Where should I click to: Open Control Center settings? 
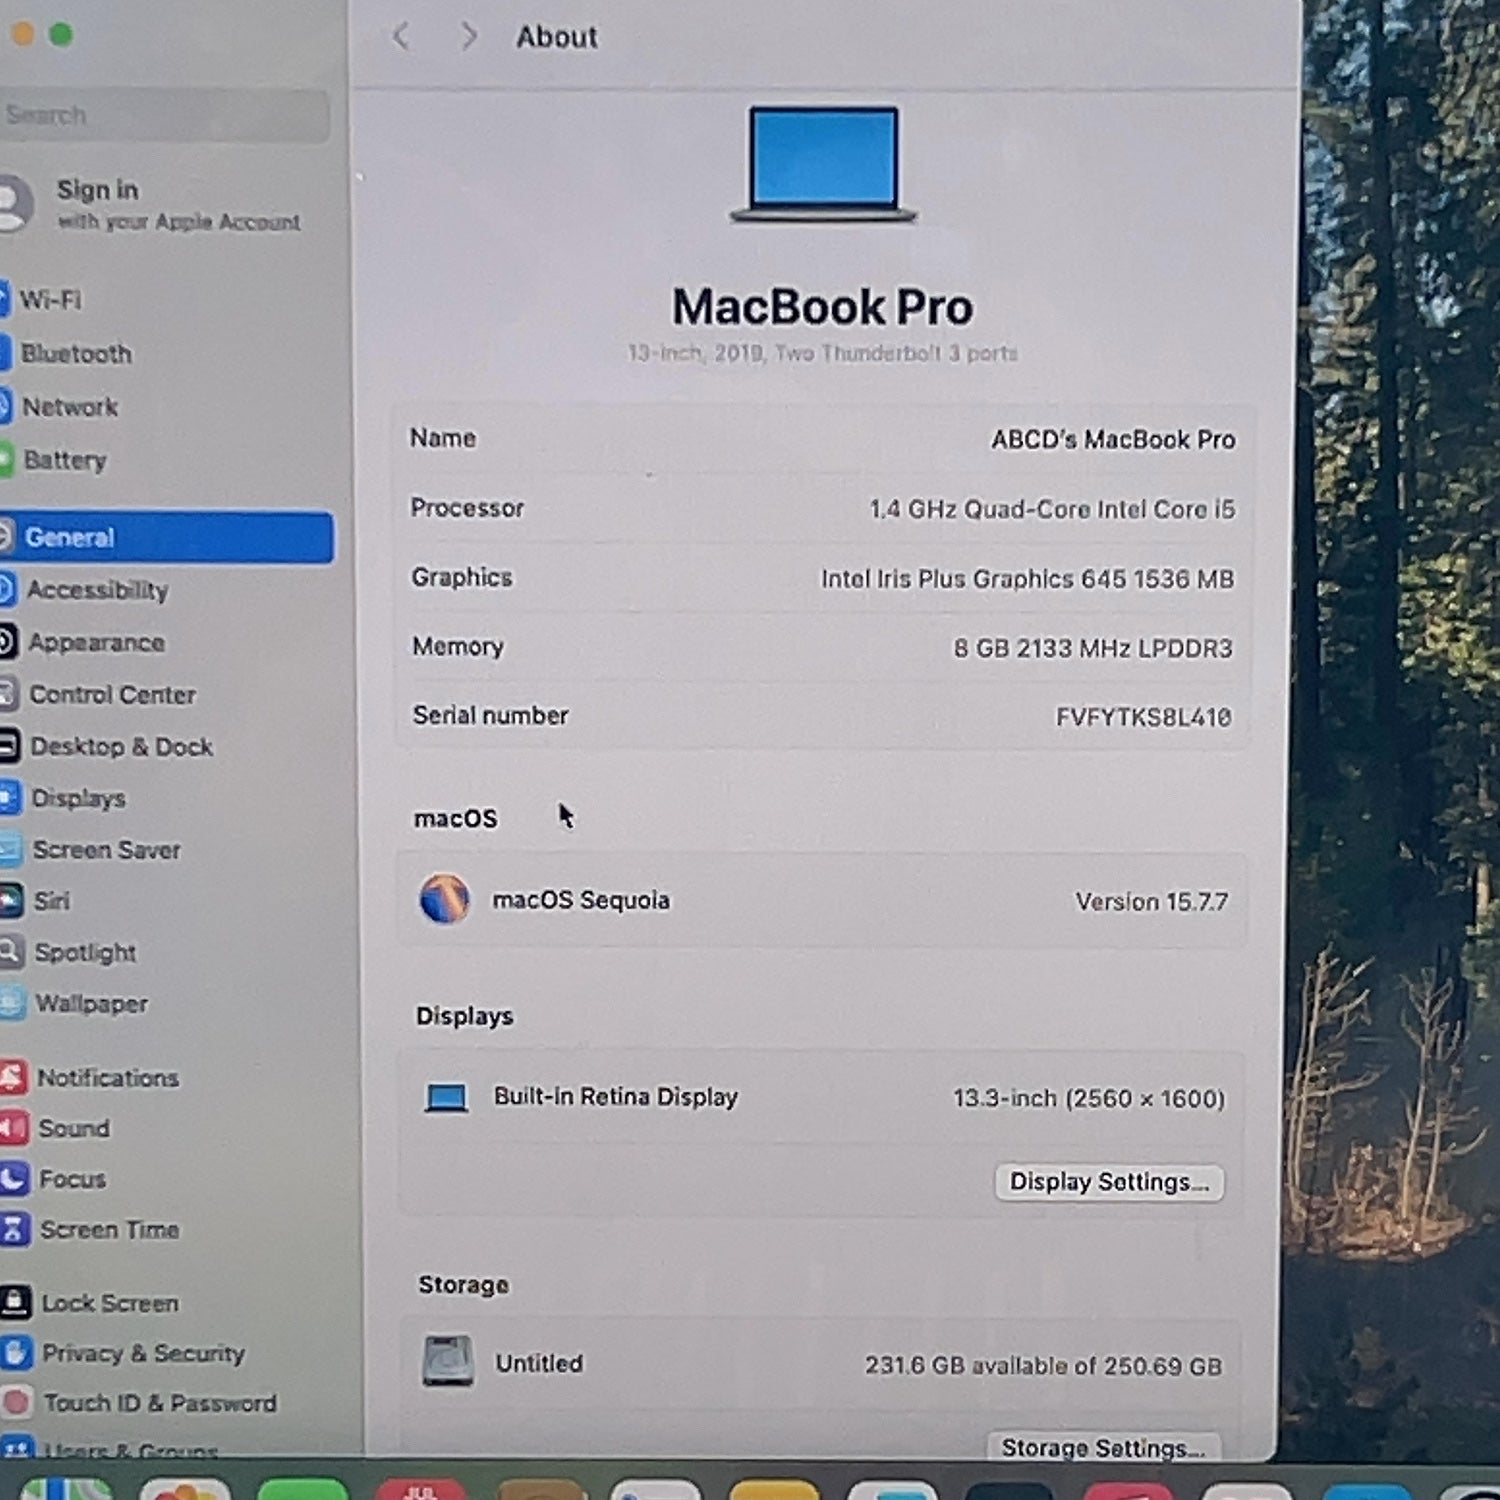112,694
